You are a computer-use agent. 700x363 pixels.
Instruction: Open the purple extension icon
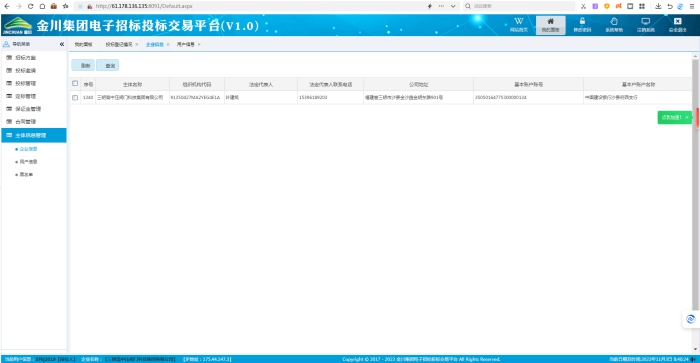595,6
